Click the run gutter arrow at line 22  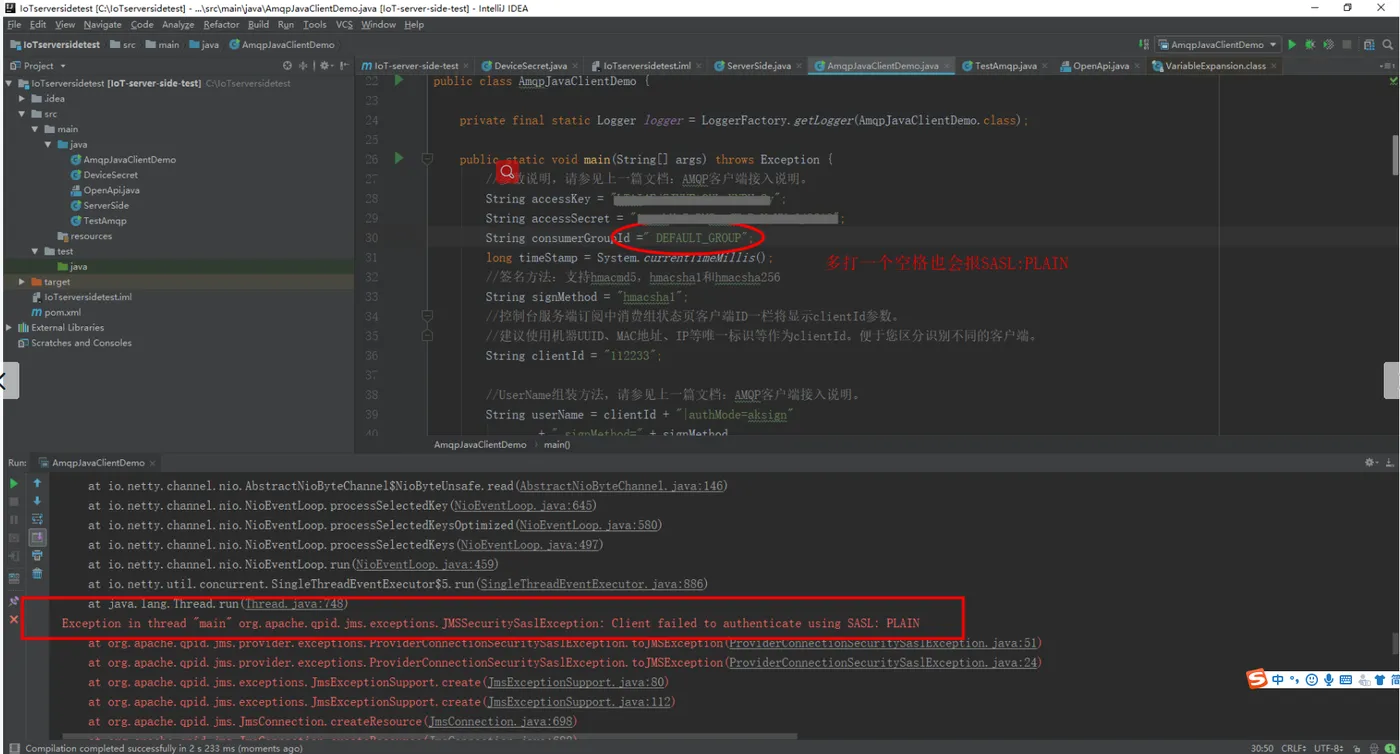coord(398,80)
